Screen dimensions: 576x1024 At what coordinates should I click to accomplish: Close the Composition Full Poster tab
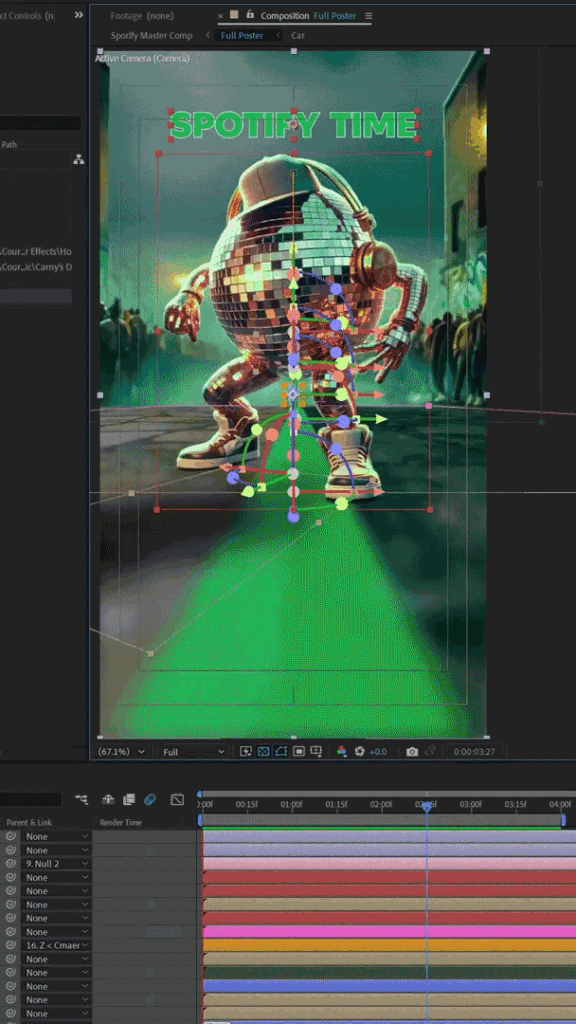(x=220, y=16)
